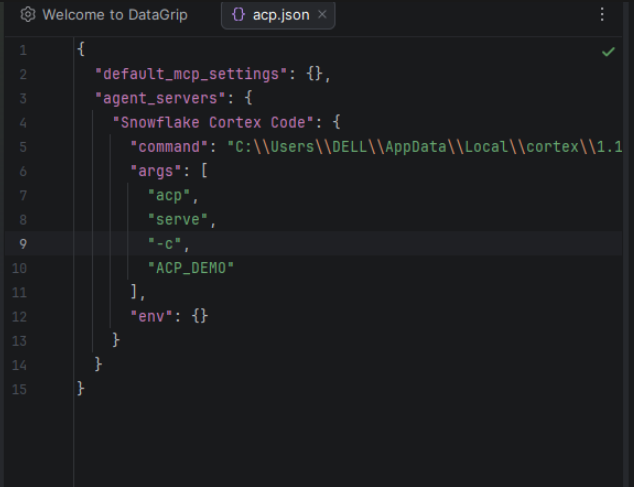Click the "acp" argument string
634x487 pixels.
169,195
